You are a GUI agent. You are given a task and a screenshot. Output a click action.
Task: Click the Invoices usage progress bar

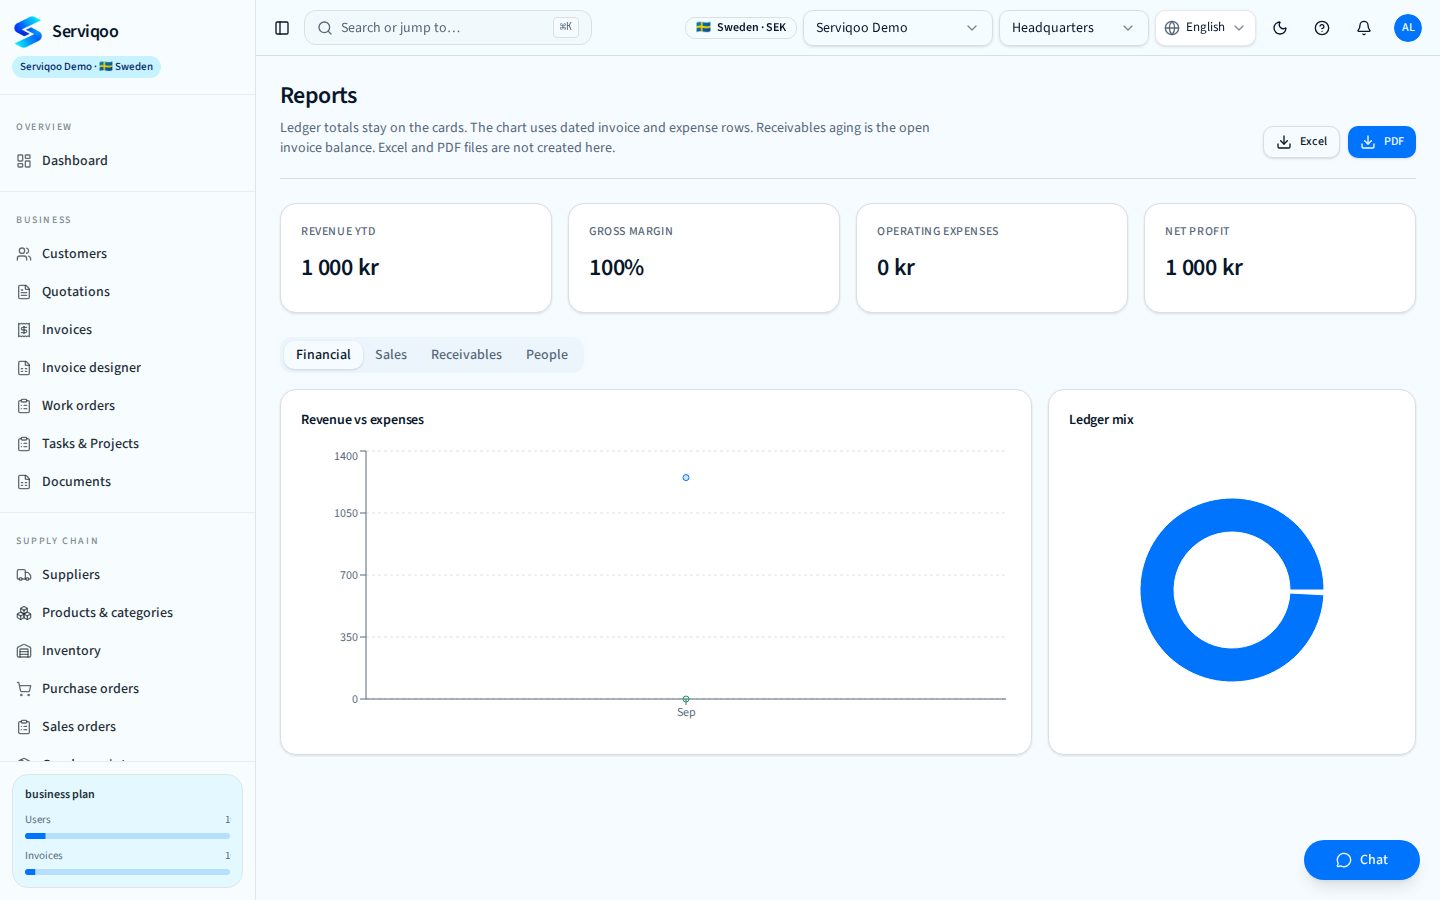(127, 872)
